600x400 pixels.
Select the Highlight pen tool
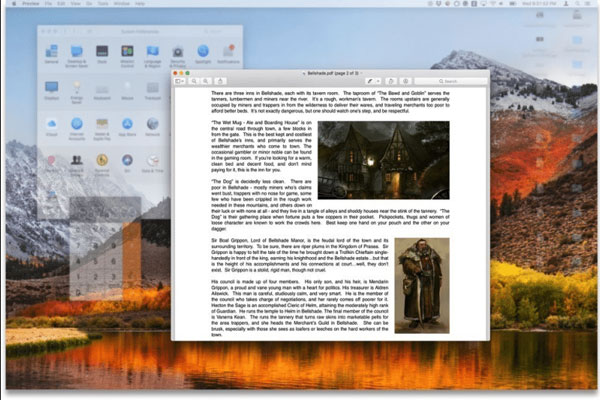[371, 81]
